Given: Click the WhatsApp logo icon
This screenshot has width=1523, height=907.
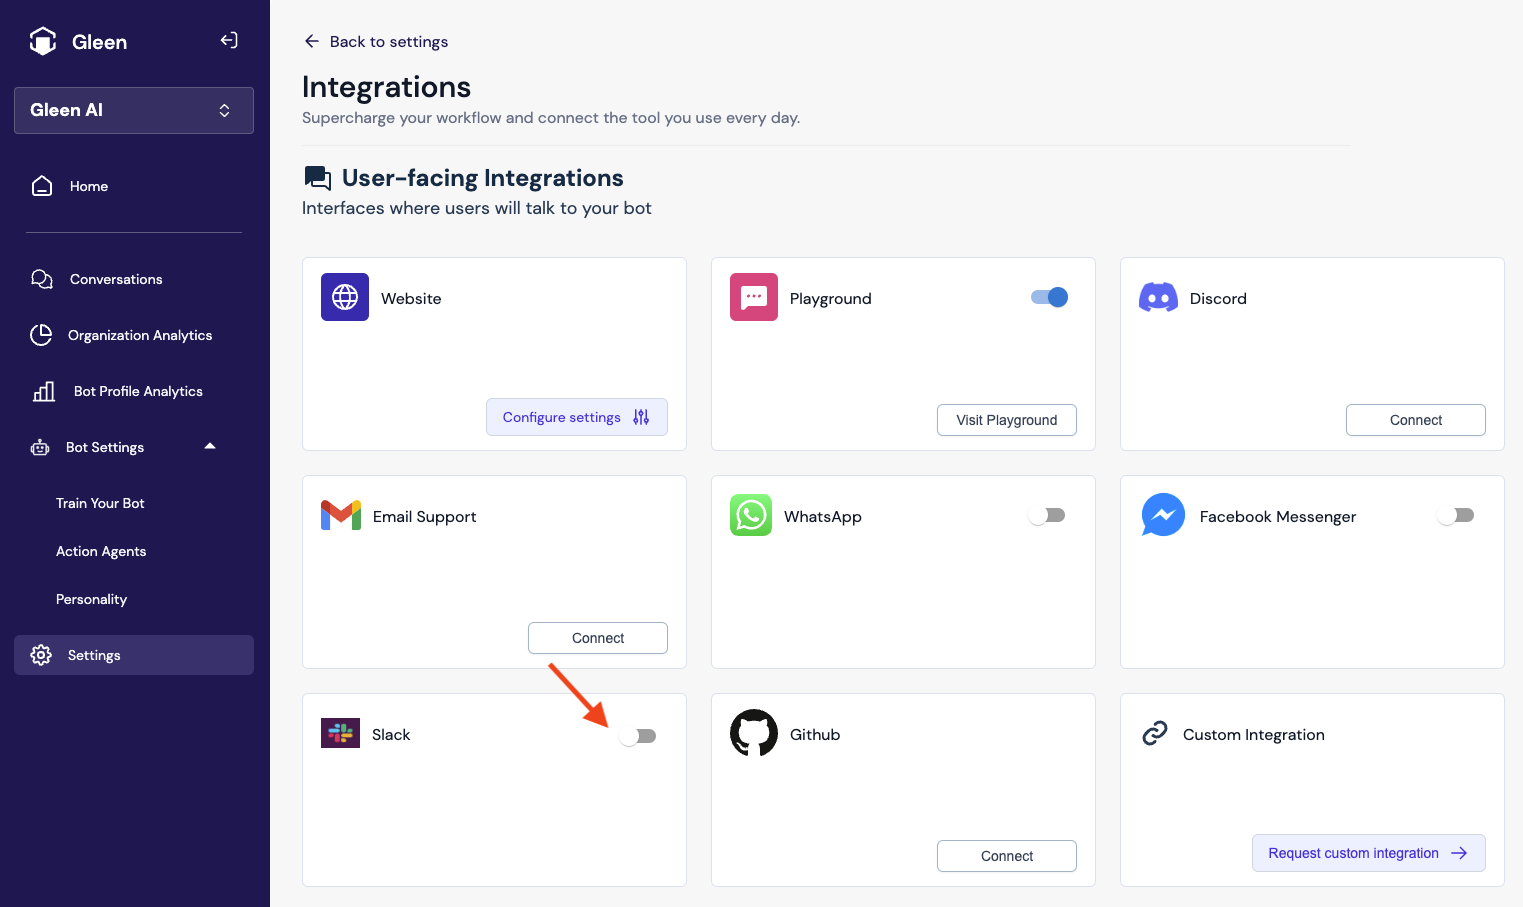Looking at the screenshot, I should pos(751,515).
